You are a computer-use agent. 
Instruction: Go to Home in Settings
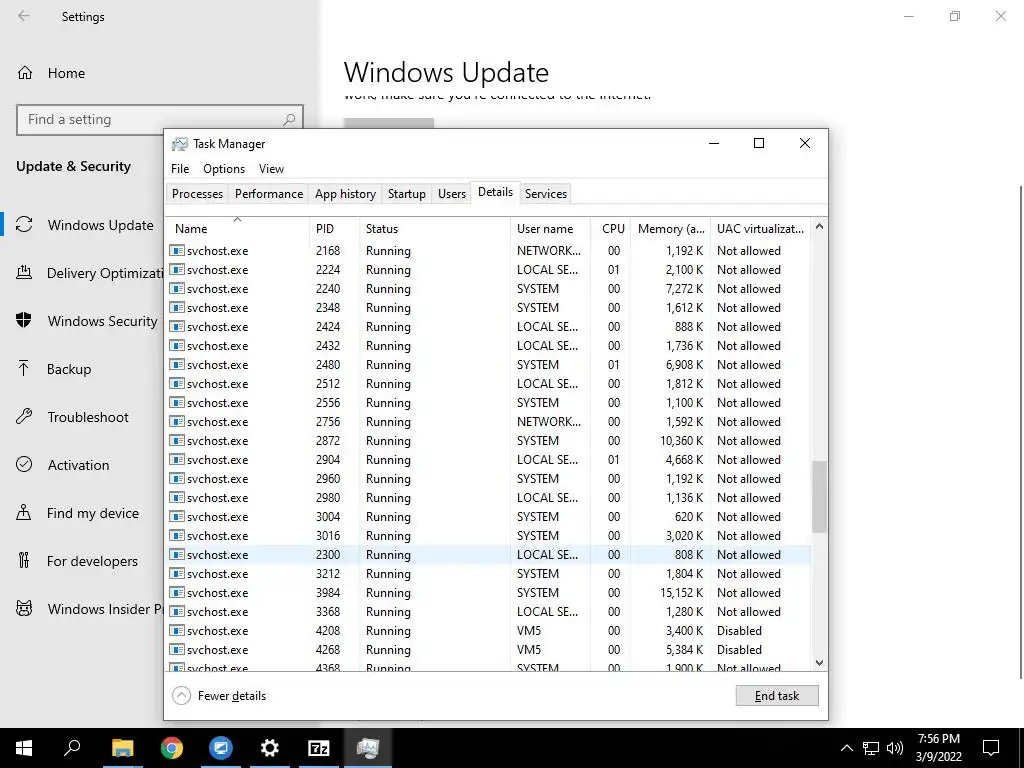pos(66,73)
